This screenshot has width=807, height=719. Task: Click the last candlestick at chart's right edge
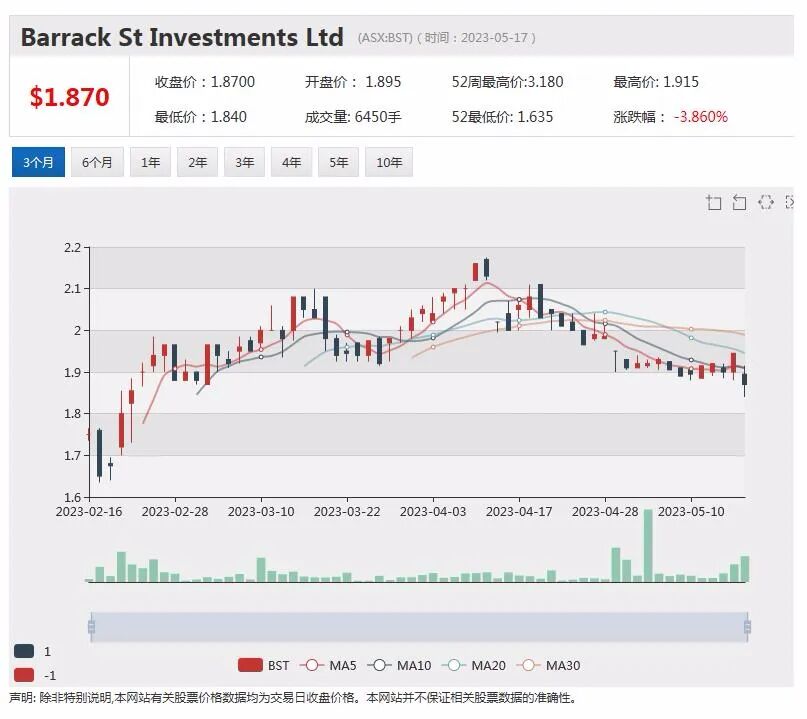(x=744, y=379)
